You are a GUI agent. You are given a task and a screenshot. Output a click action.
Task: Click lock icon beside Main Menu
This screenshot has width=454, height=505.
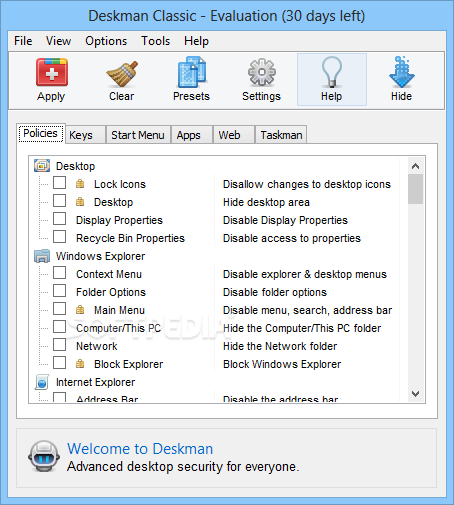click(80, 310)
